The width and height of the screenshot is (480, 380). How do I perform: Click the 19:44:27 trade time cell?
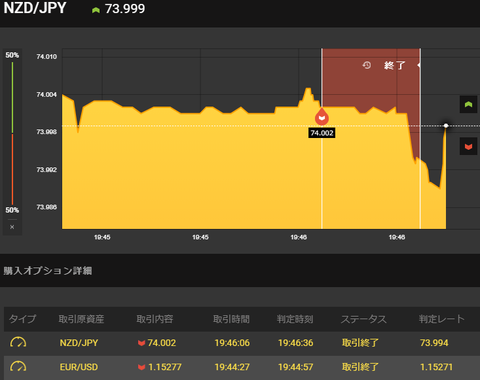click(x=232, y=367)
